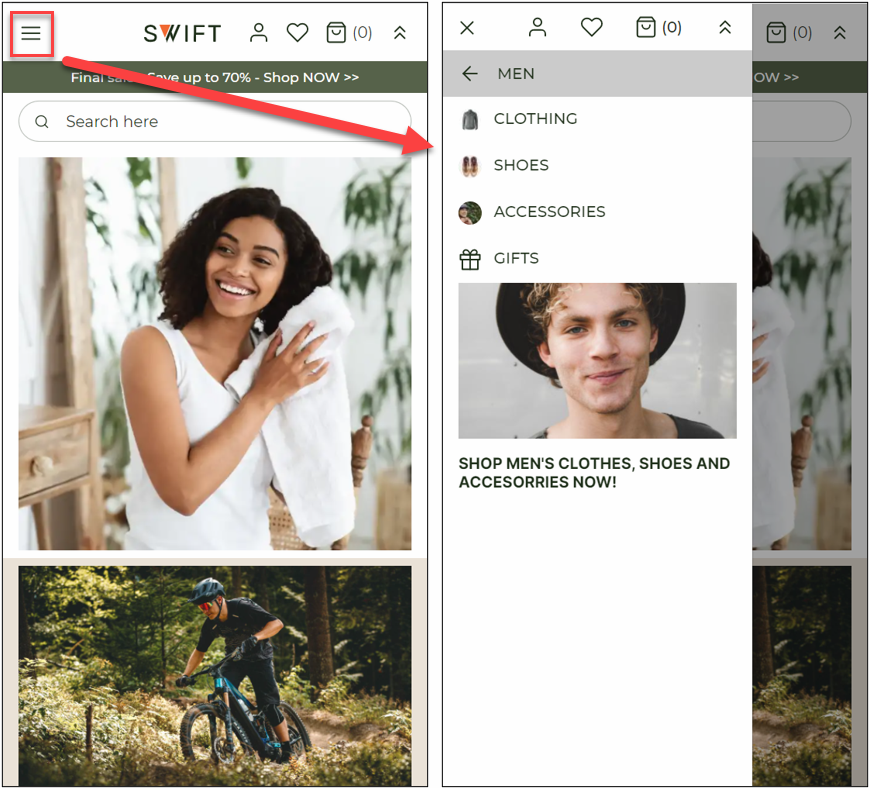Viewport: 869px width, 788px height.
Task: Click the wishlist heart in menu drawer header
Action: click(x=592, y=28)
